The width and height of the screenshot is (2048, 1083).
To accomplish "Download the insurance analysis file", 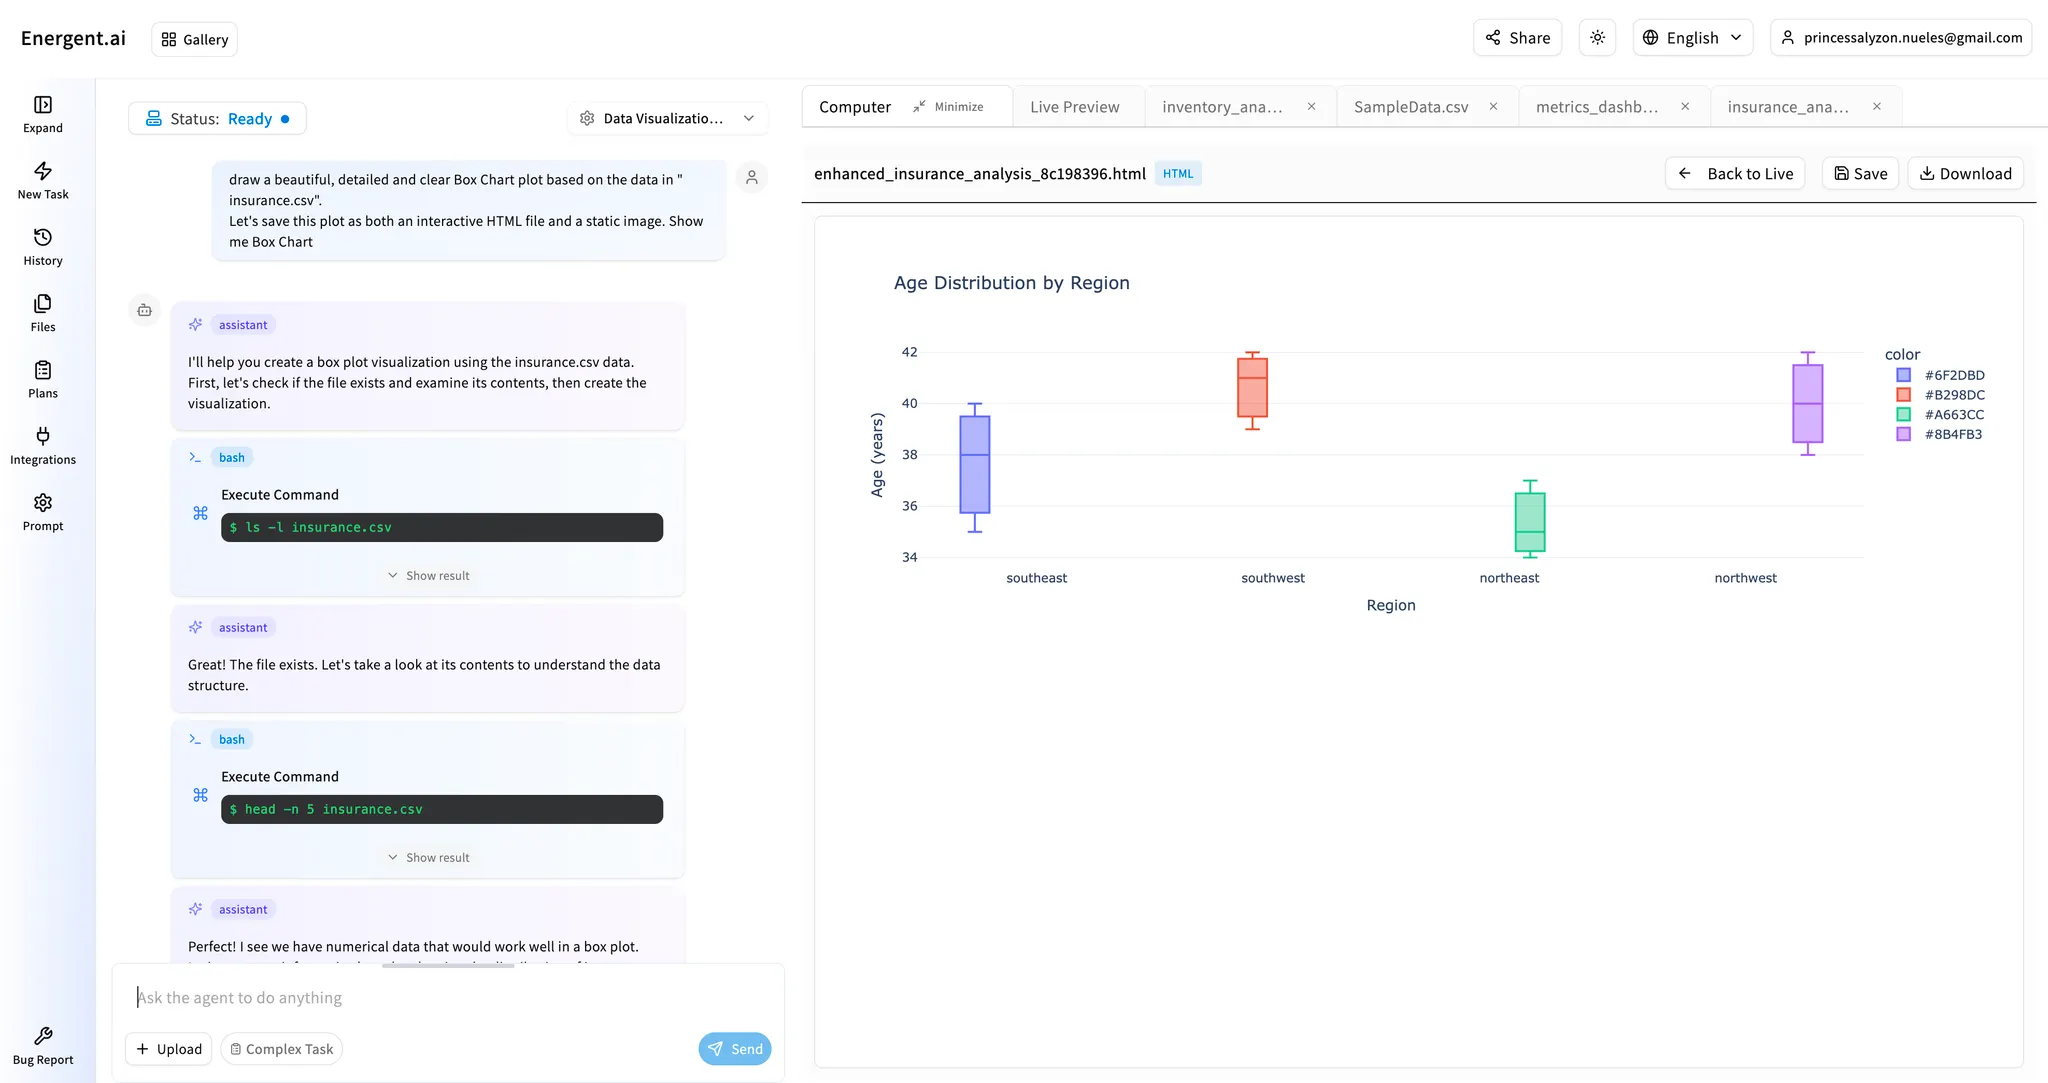I will 1964,173.
